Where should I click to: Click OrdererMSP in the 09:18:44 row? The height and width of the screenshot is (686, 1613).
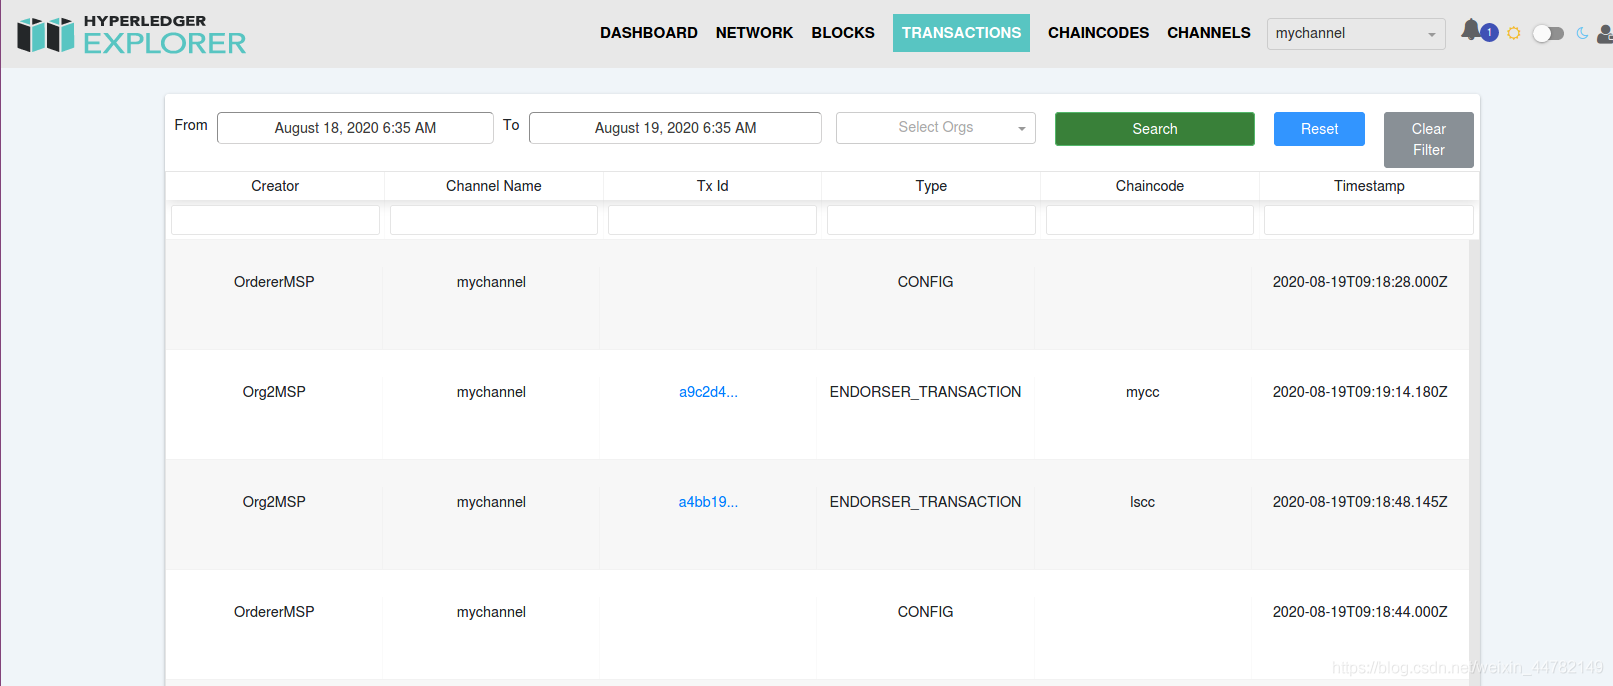coord(274,612)
